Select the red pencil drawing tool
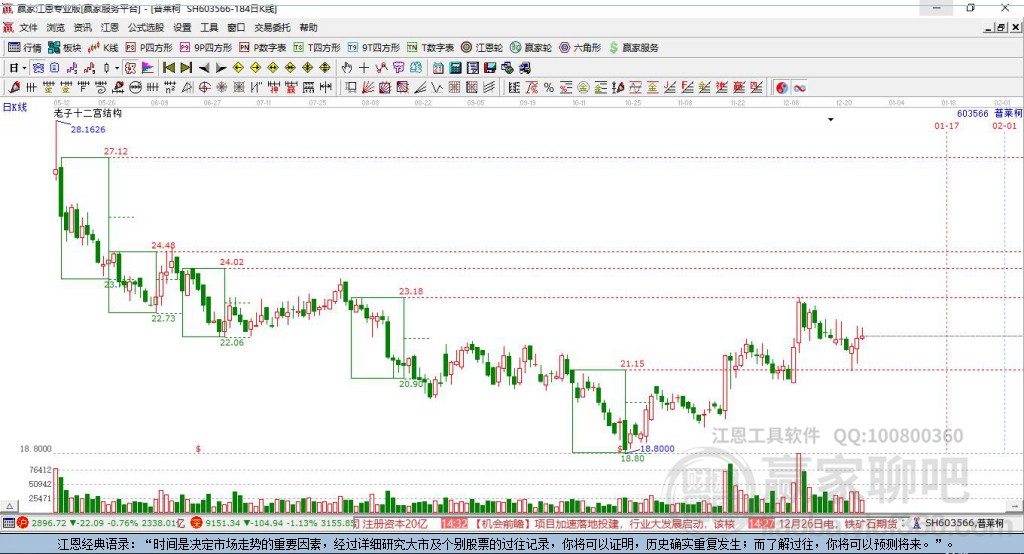 14,88
